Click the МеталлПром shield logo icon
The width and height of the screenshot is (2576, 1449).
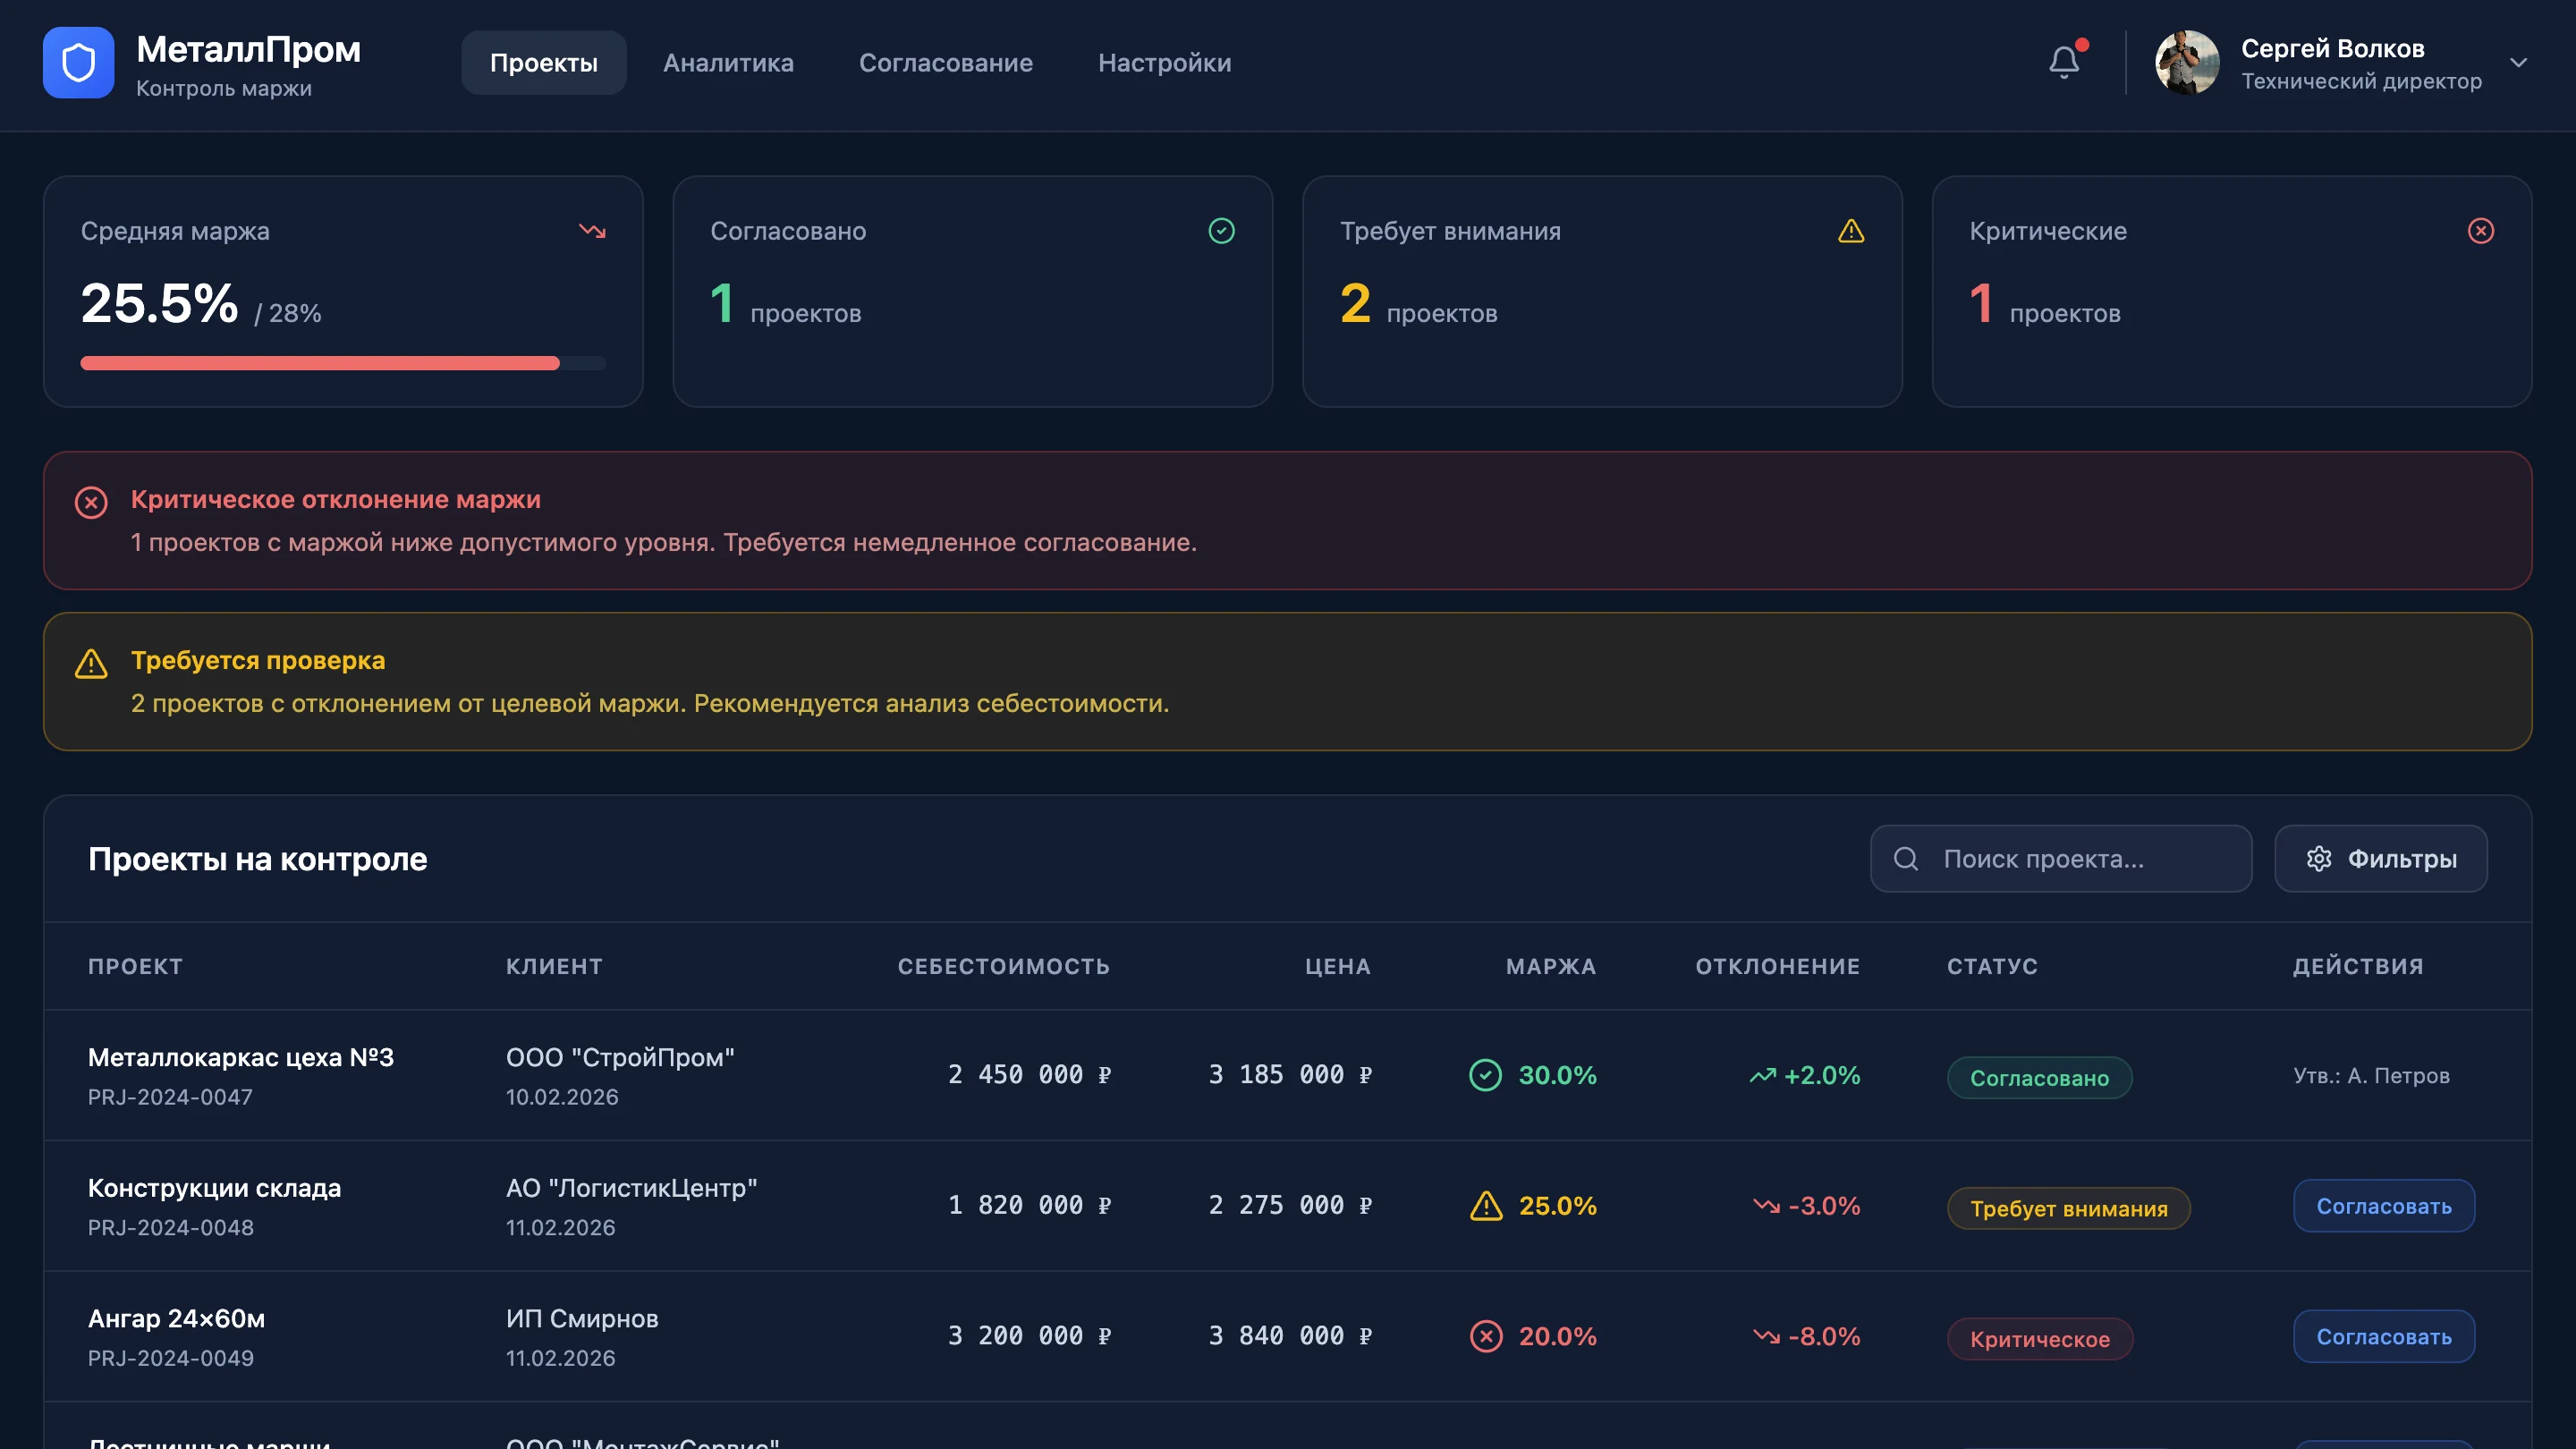pos(78,62)
